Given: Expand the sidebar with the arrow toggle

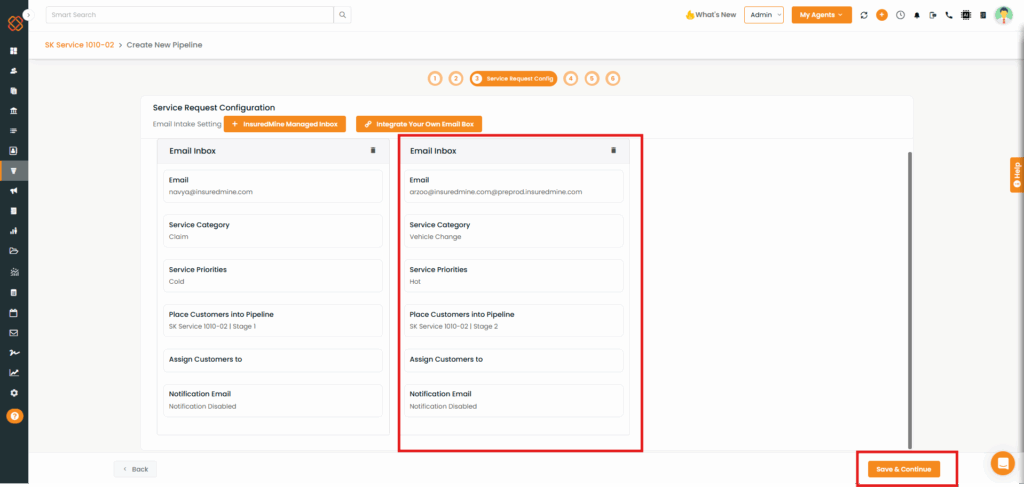Looking at the screenshot, I should [x=27, y=15].
